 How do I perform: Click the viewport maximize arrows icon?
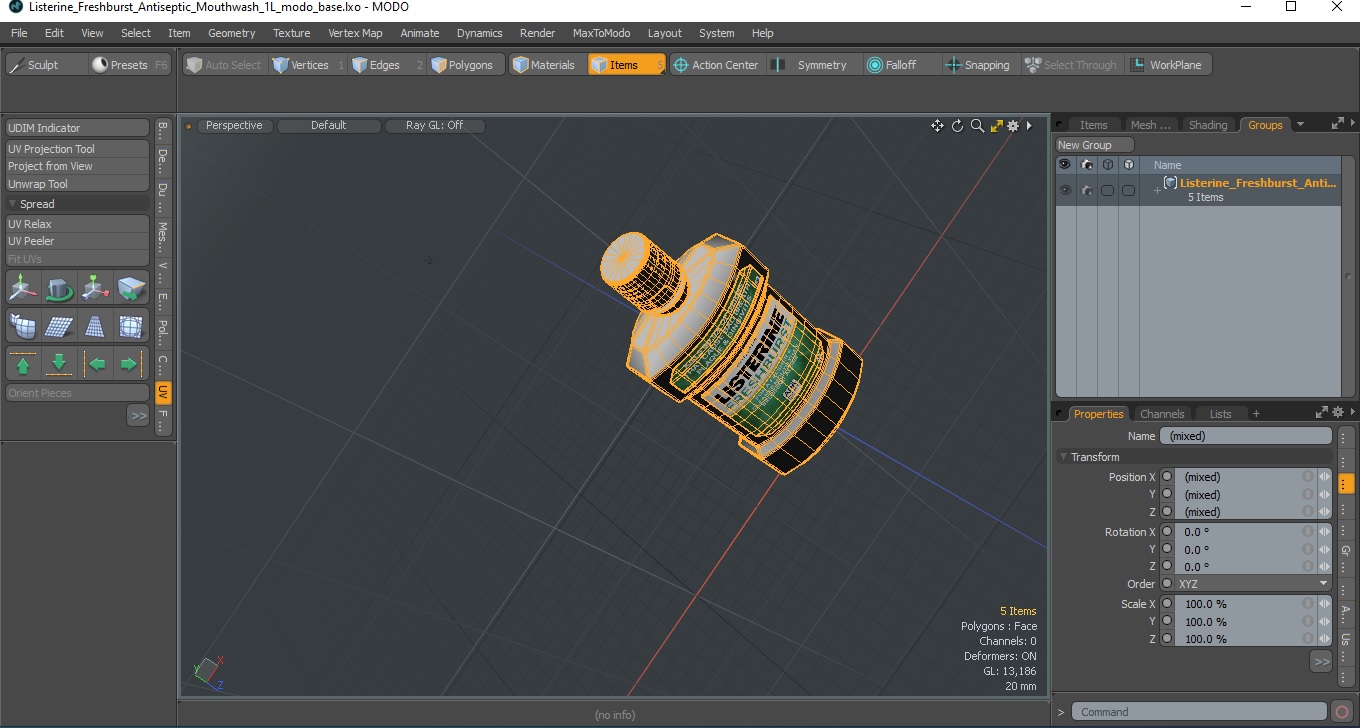click(996, 126)
